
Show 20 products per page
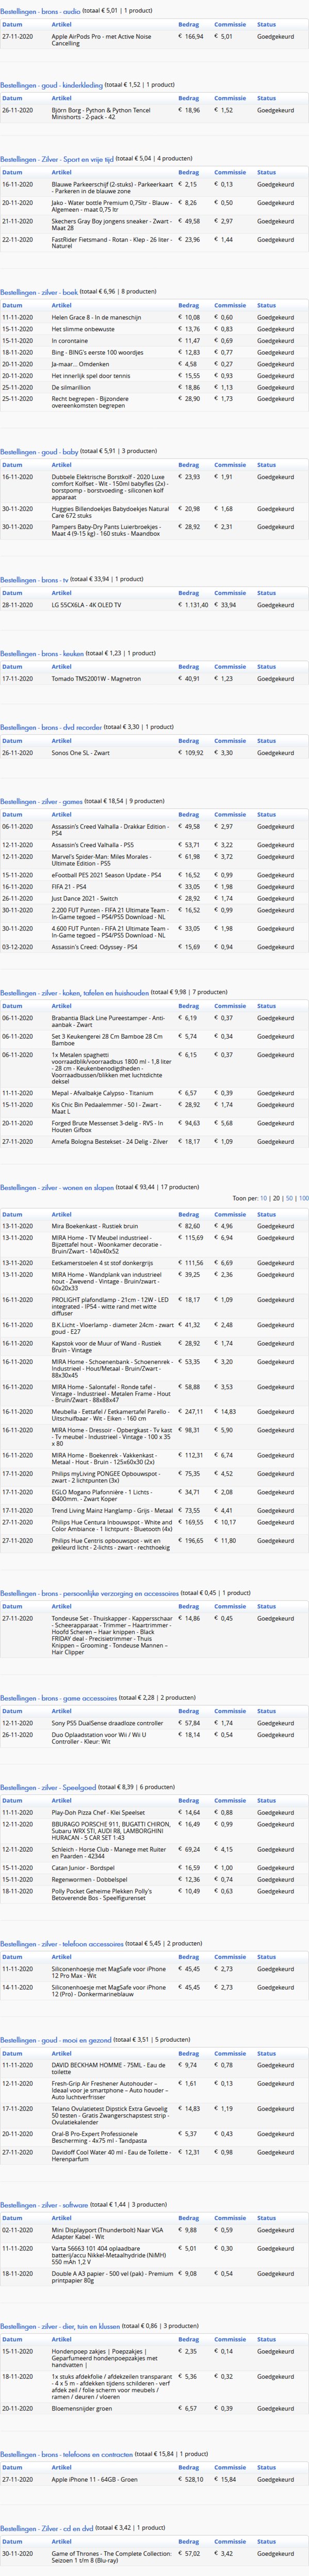click(276, 1198)
